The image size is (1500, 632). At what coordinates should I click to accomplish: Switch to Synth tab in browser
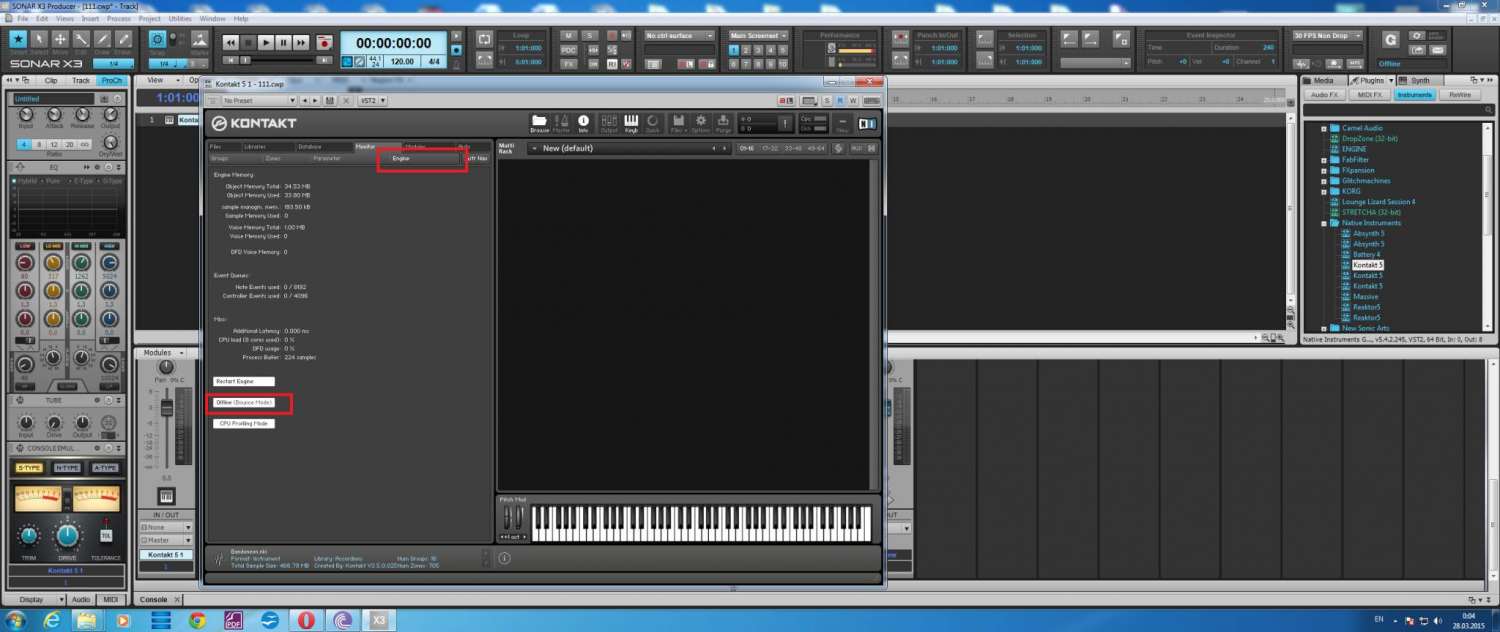click(x=1419, y=80)
